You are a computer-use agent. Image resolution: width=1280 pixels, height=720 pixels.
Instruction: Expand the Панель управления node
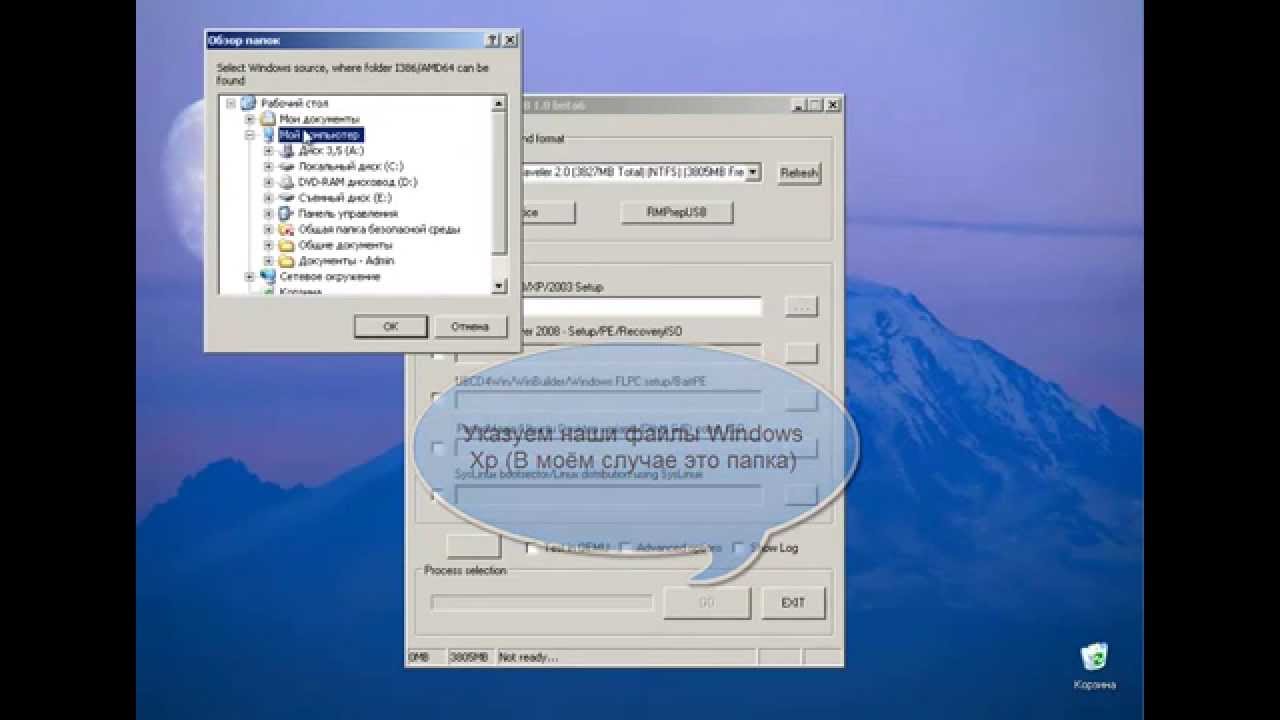pyautogui.click(x=269, y=214)
